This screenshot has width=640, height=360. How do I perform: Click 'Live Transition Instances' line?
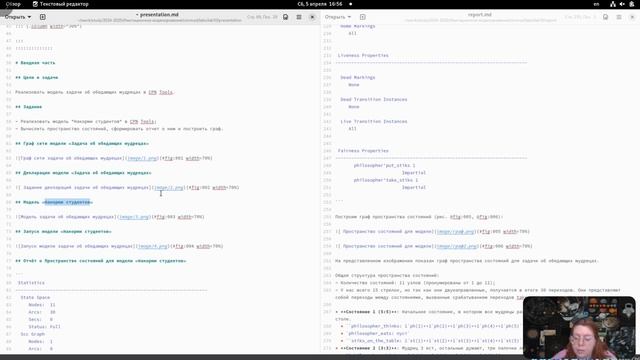coord(373,122)
